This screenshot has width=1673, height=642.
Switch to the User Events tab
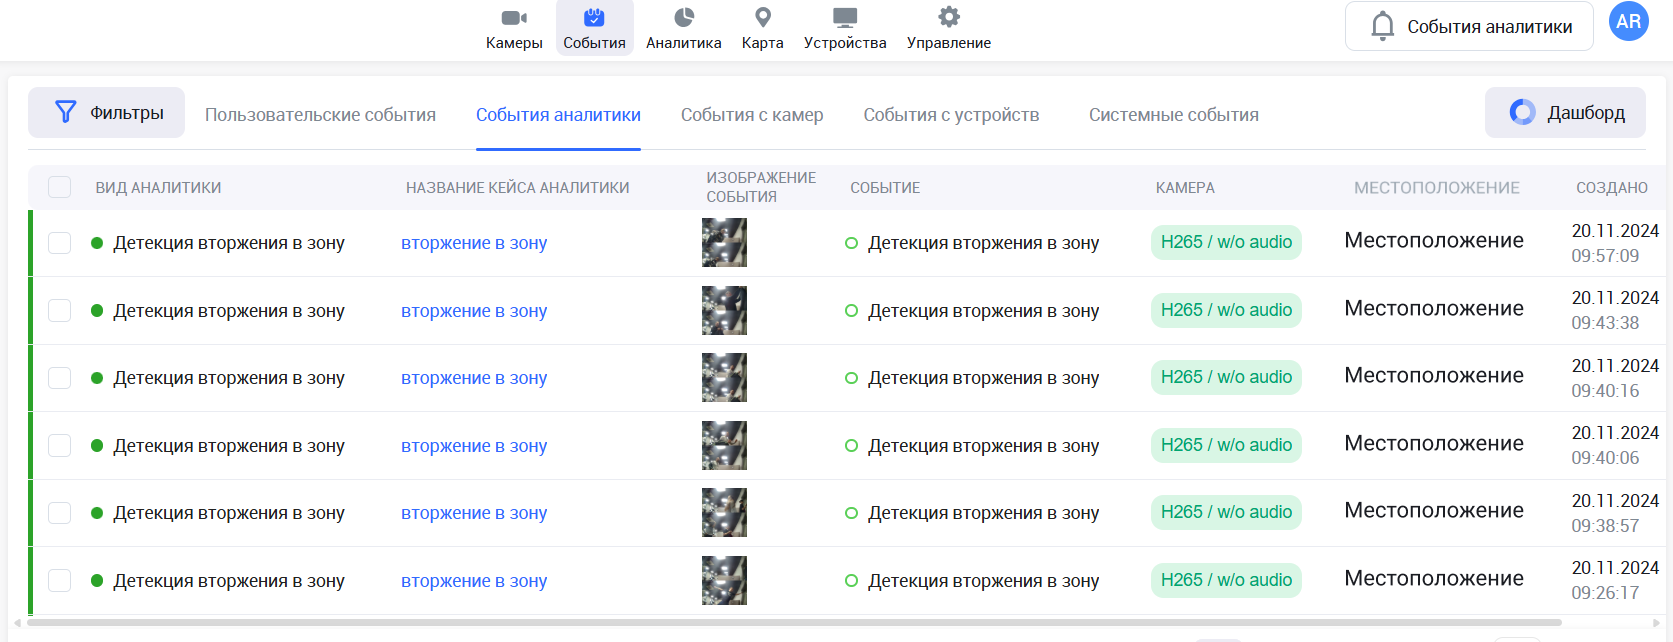point(320,115)
